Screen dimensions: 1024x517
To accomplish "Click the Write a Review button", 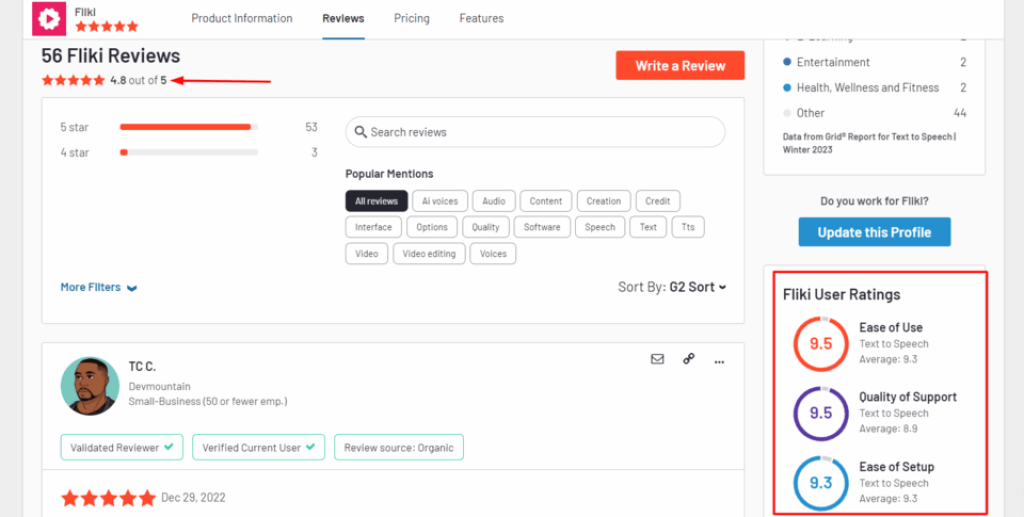I will pos(680,65).
